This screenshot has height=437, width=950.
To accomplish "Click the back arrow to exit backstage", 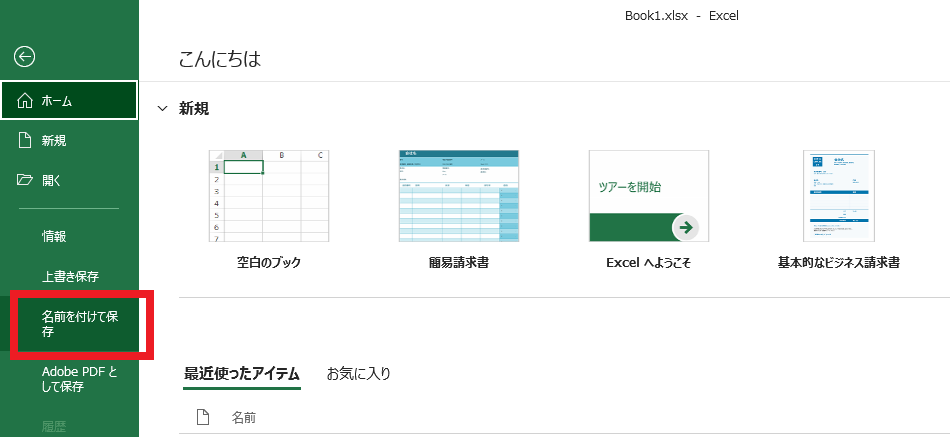I will point(25,57).
